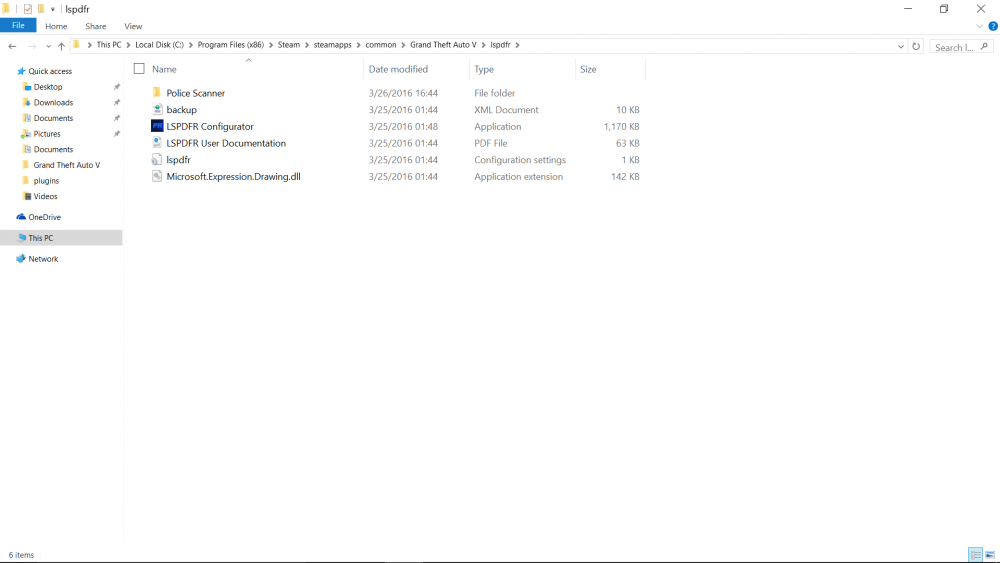1000x563 pixels.
Task: Switch to details view layout icon
Action: (x=974, y=555)
